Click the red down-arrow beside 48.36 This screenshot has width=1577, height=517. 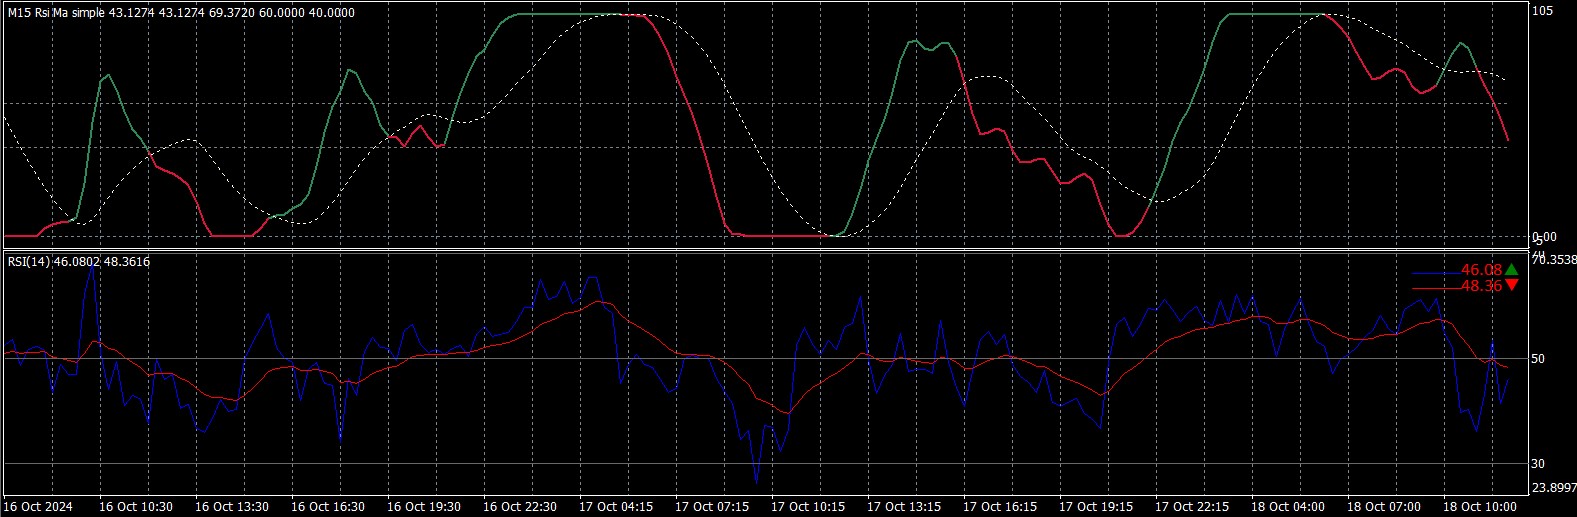point(1511,285)
